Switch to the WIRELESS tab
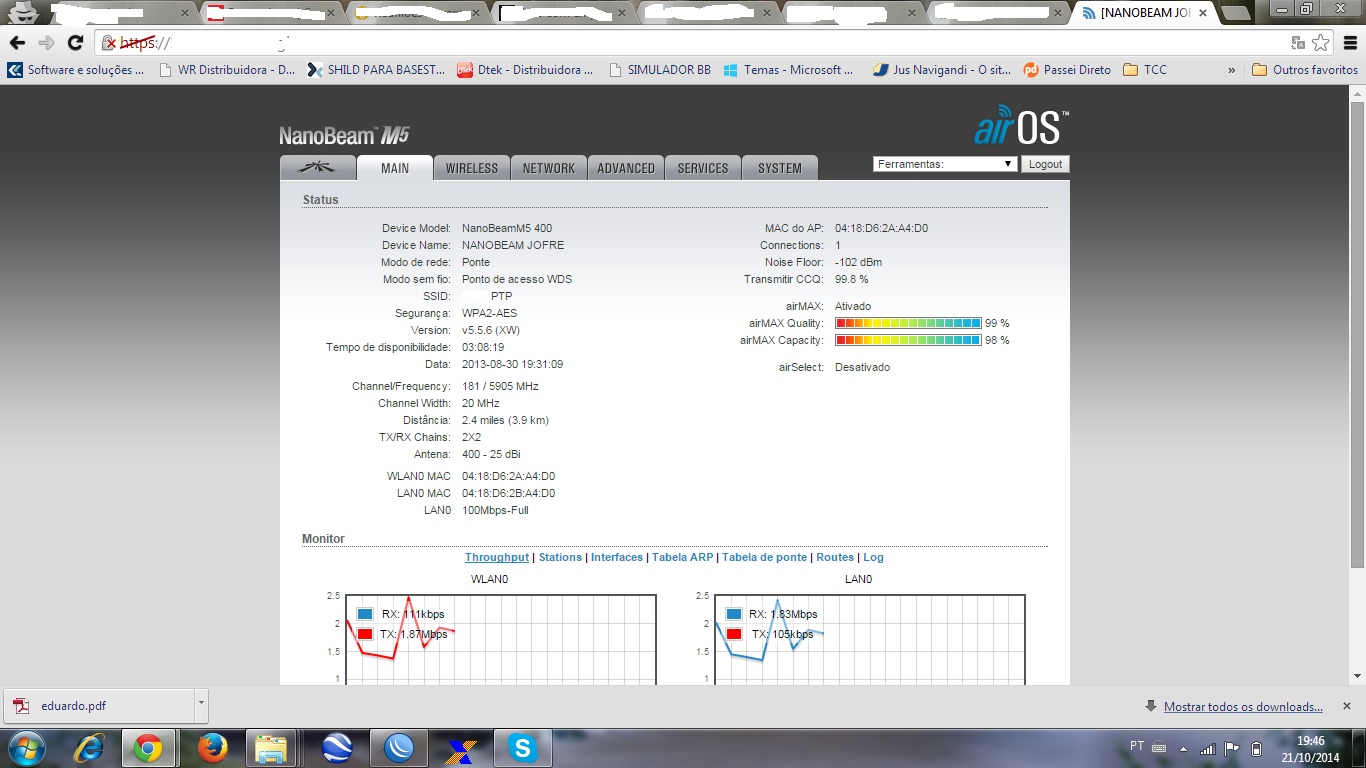 (x=472, y=168)
